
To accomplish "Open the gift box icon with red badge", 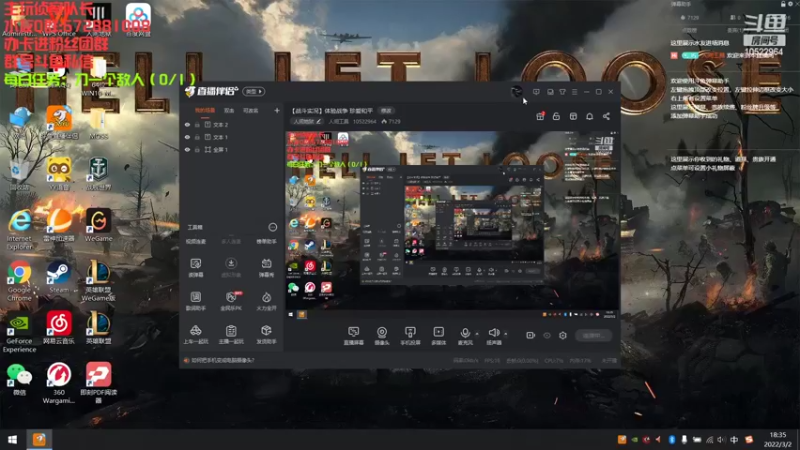I will [540, 116].
